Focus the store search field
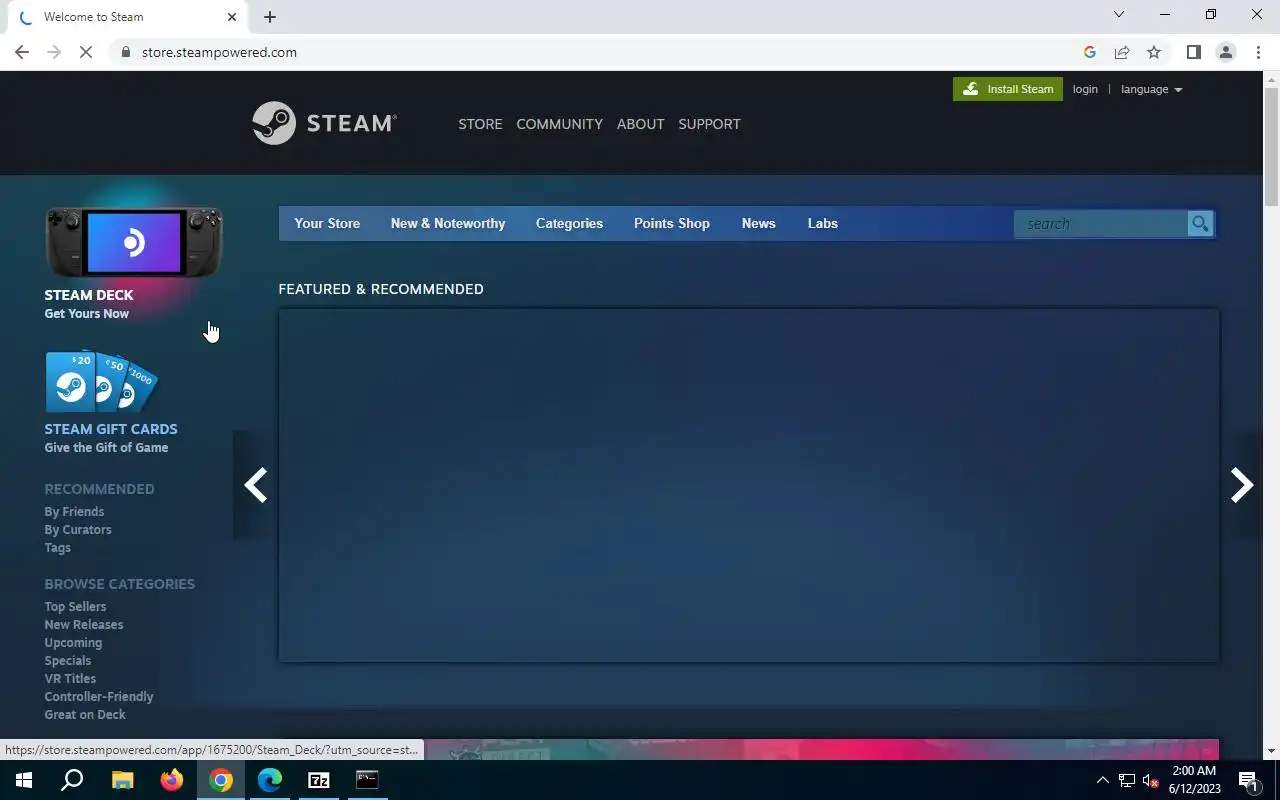Screen dimensions: 1280x800 tap(1100, 224)
